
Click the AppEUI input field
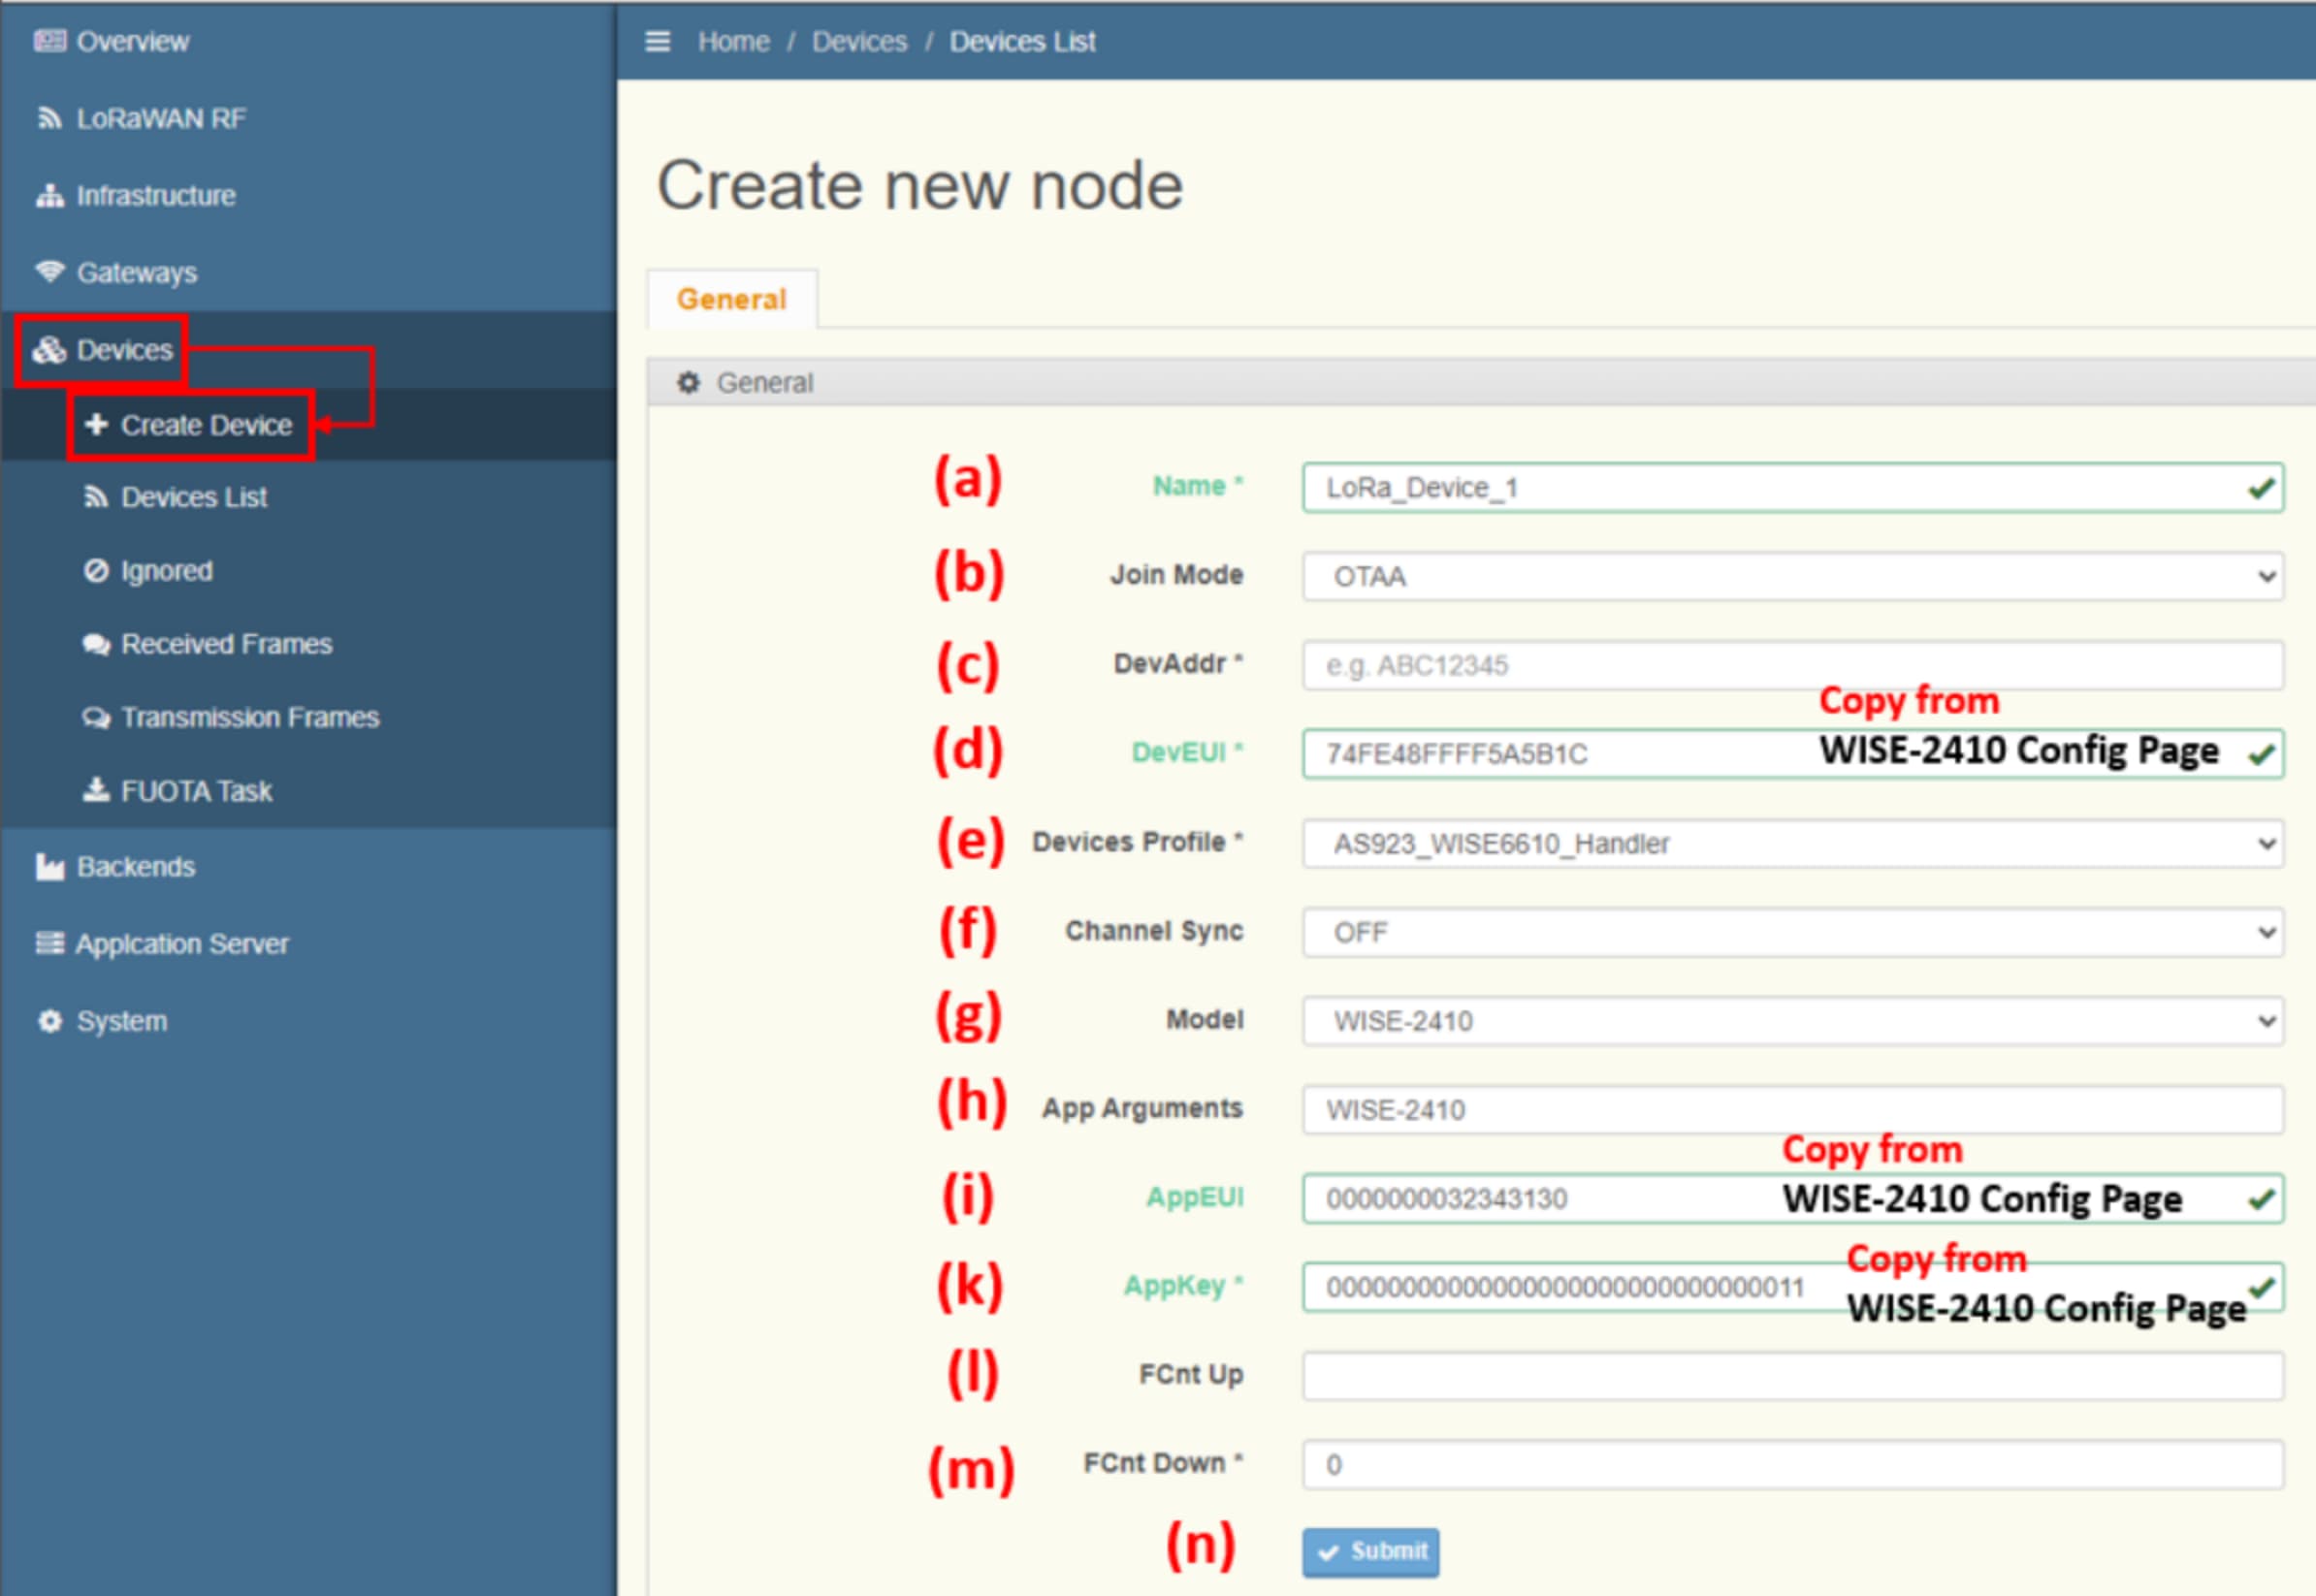coord(1792,1198)
